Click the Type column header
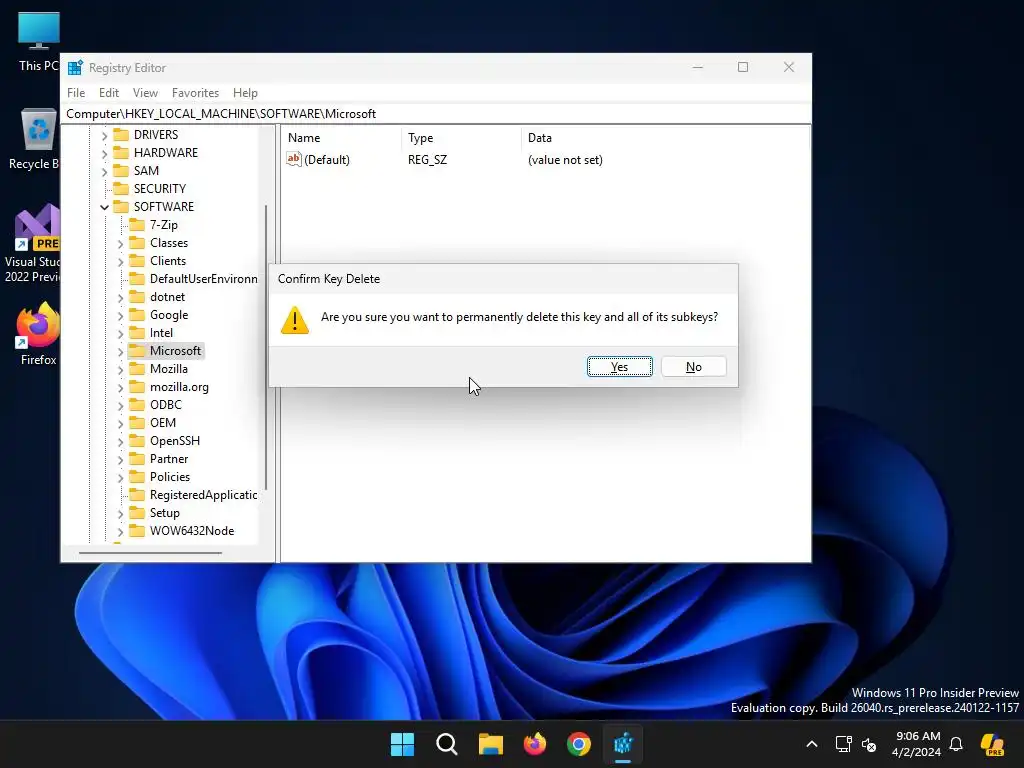The image size is (1024, 768). pos(461,138)
